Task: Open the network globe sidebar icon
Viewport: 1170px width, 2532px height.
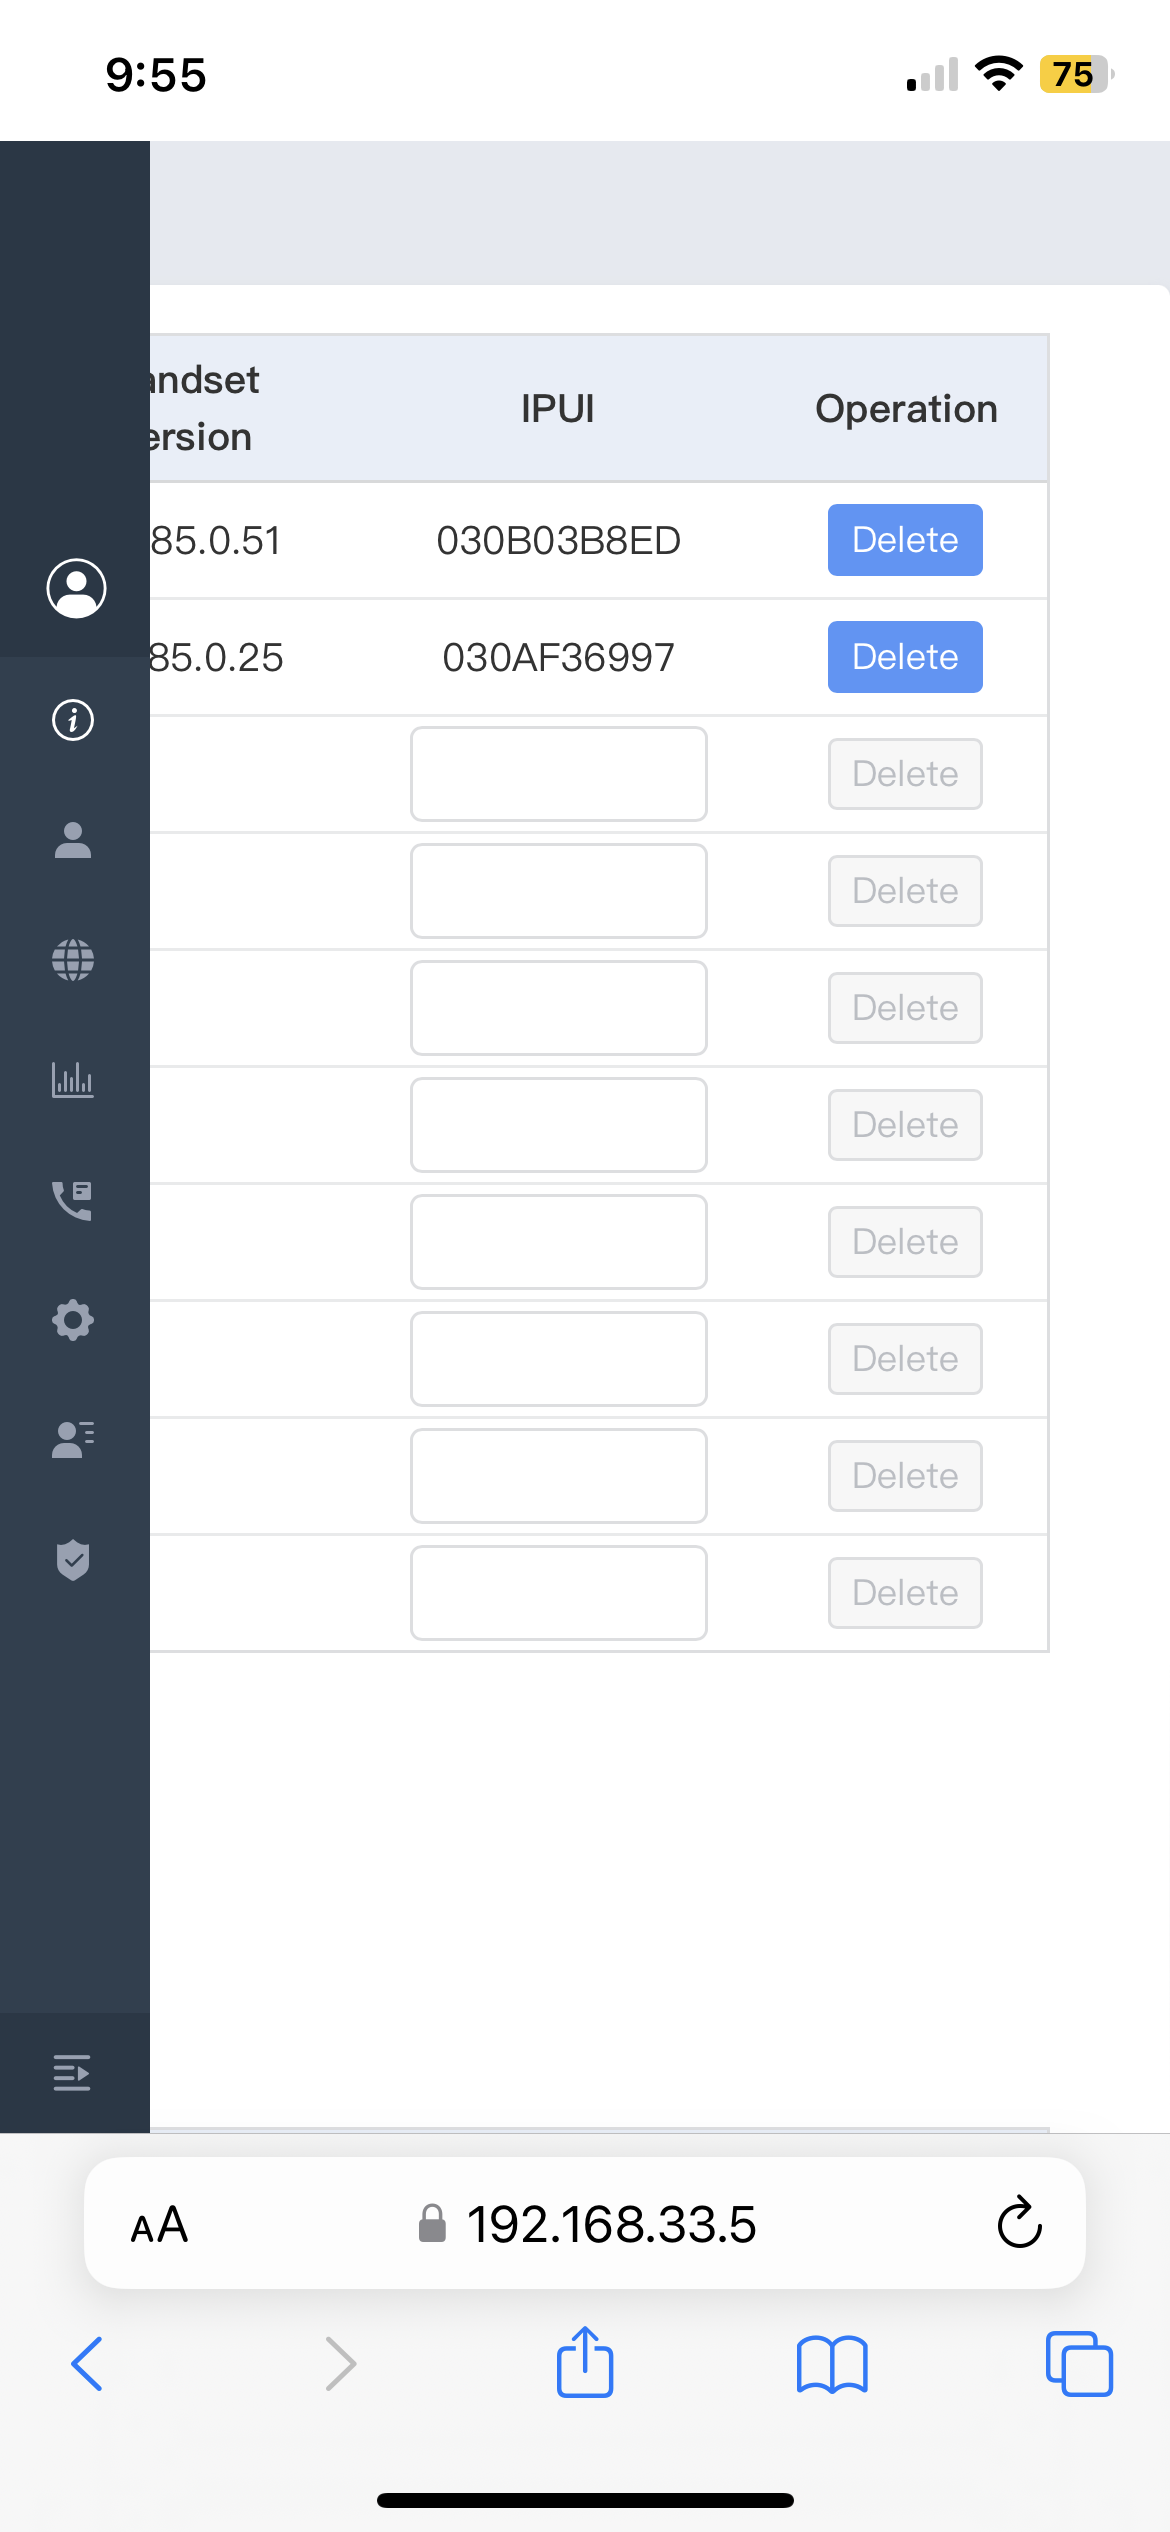Action: pos(73,960)
